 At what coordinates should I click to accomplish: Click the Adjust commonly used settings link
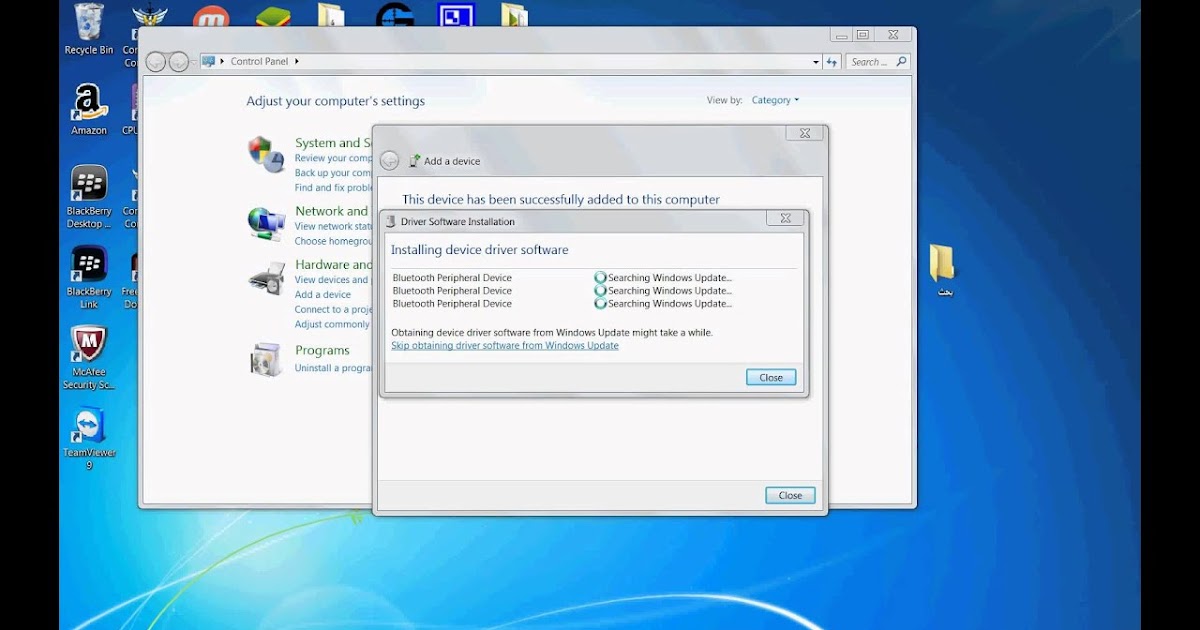(x=333, y=324)
